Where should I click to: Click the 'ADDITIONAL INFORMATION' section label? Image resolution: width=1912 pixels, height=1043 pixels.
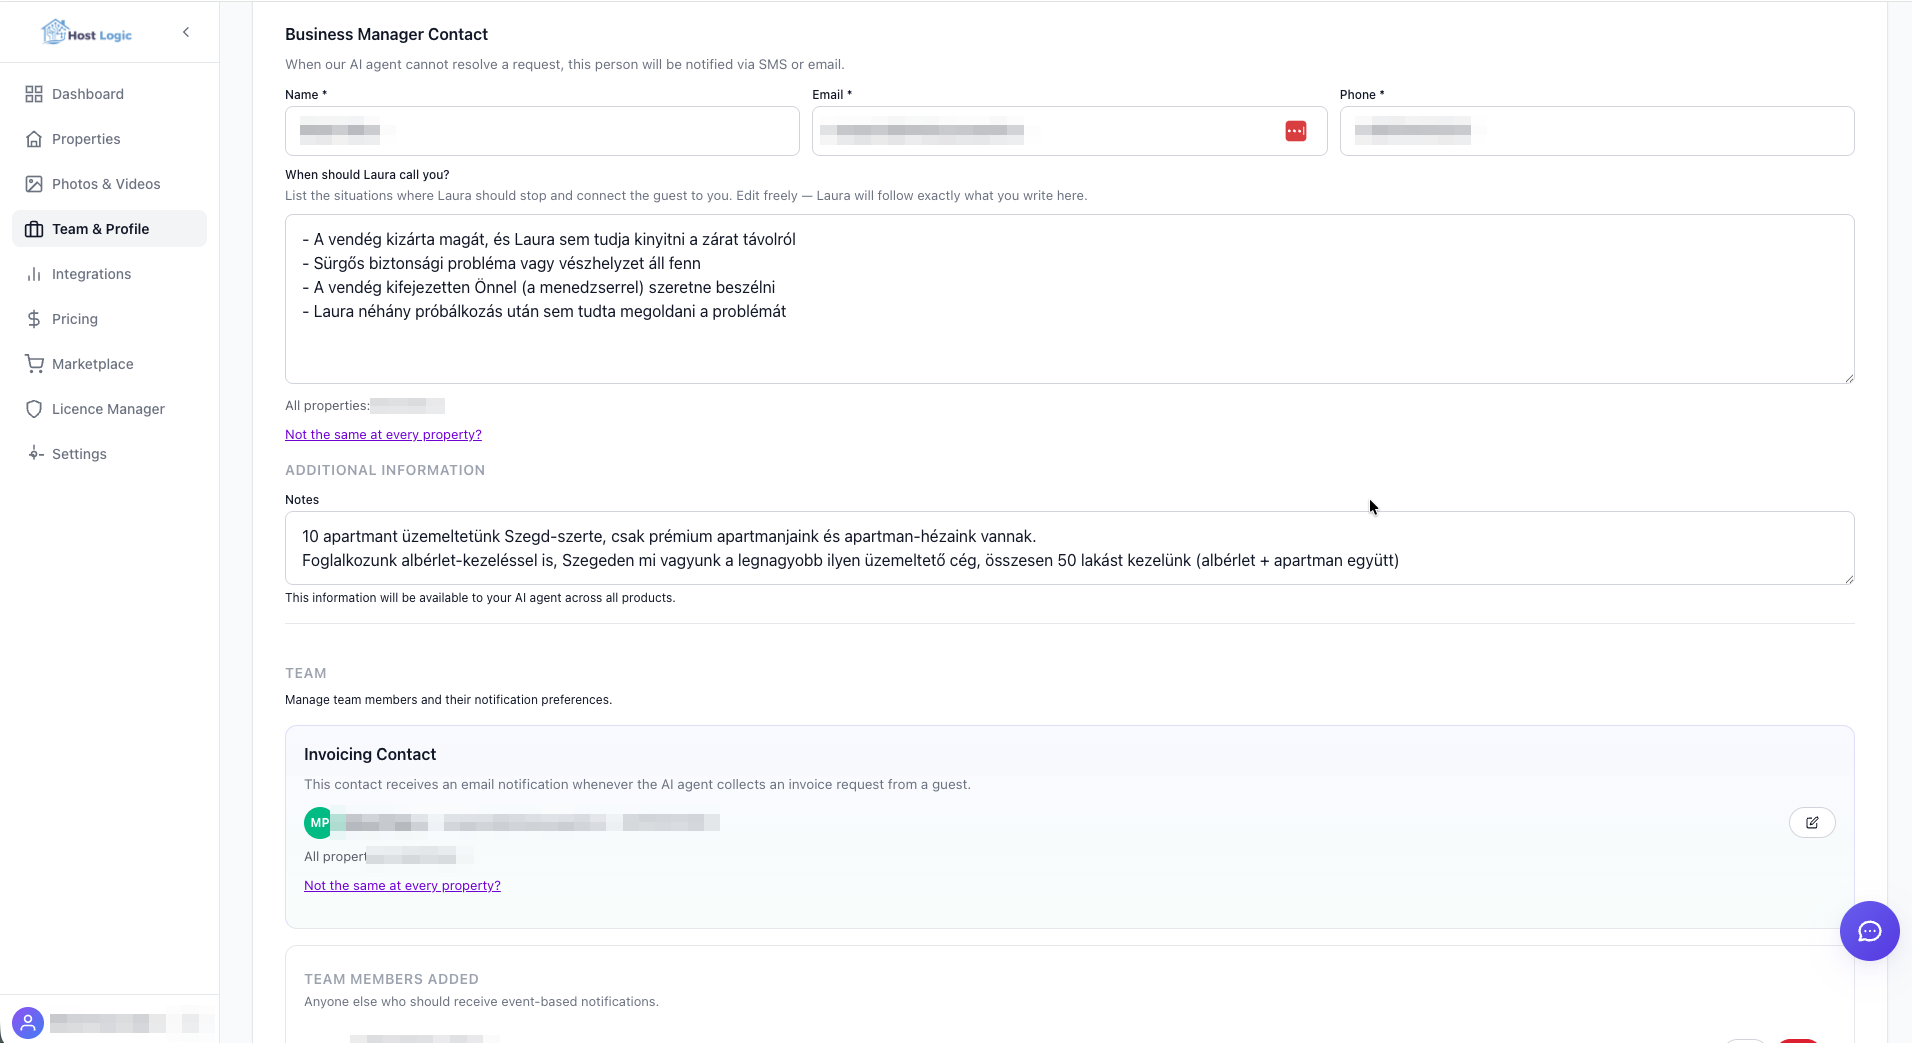point(385,470)
